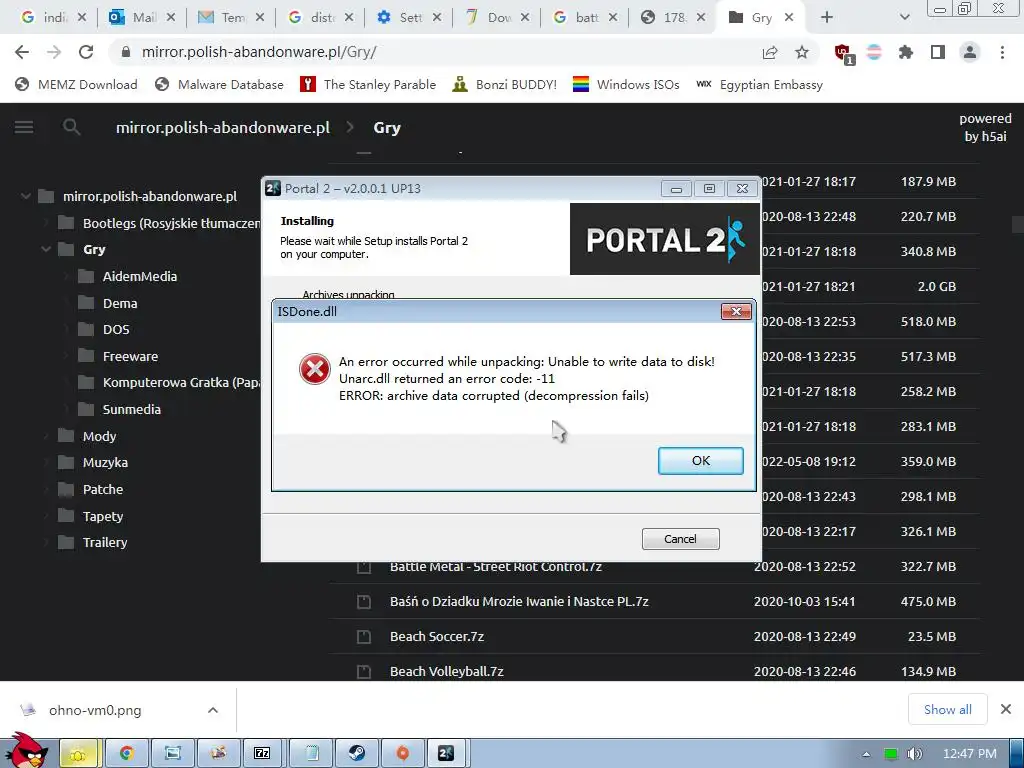The image size is (1024, 768).
Task: Open the Dema folder
Action: point(120,303)
